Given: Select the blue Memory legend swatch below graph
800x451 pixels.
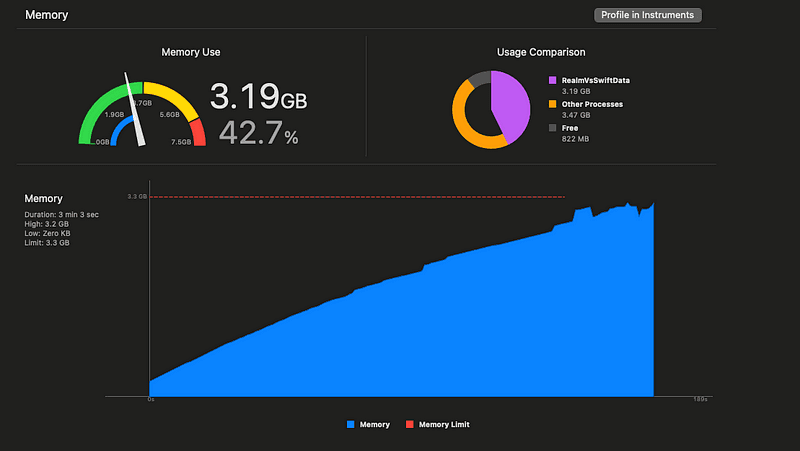Looking at the screenshot, I should point(349,424).
